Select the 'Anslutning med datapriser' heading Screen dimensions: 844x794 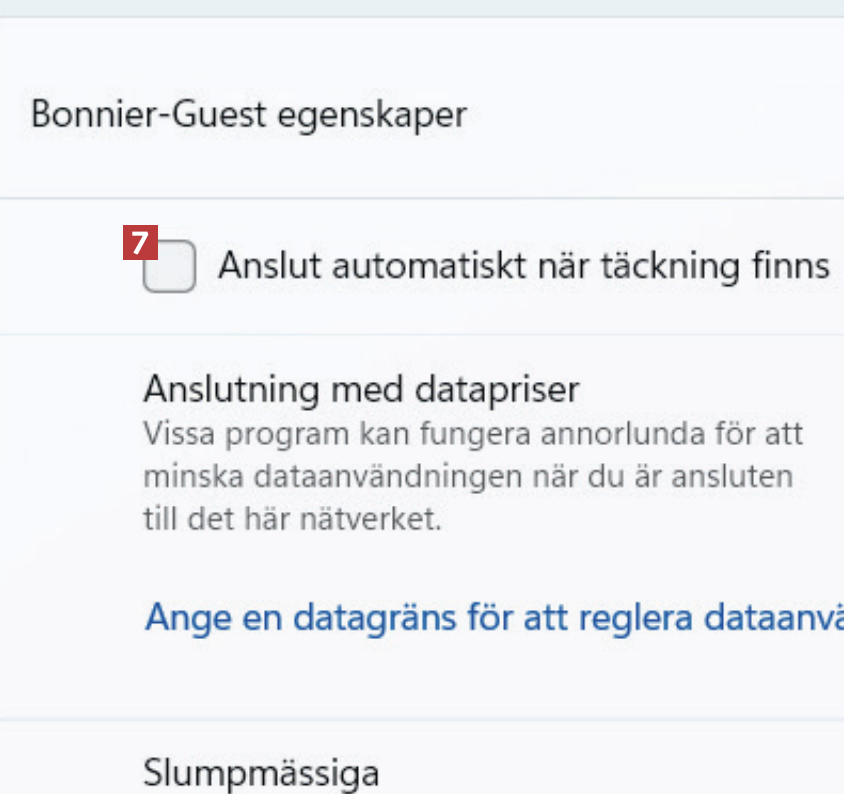click(x=361, y=388)
